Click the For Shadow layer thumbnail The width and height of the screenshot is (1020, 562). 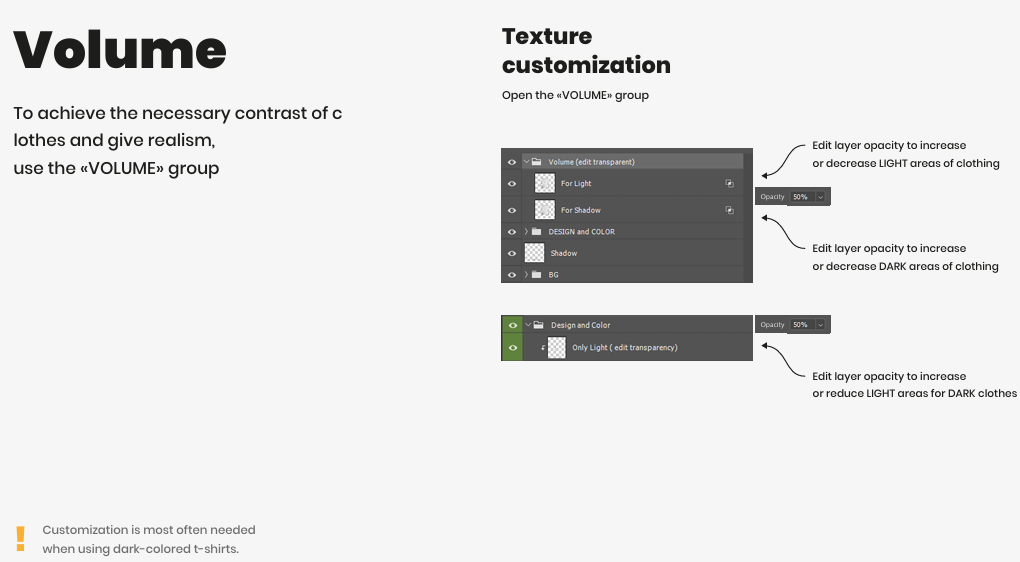[x=544, y=209]
